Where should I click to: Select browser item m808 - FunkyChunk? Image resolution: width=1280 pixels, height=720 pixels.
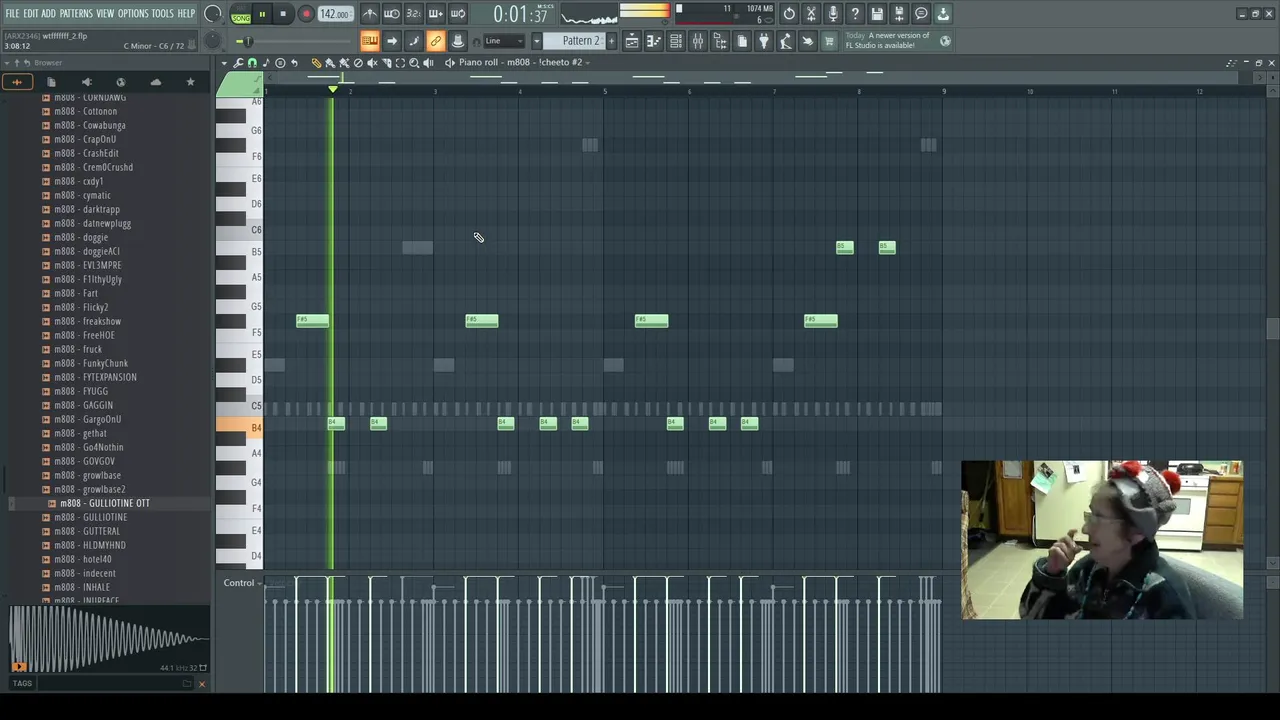point(92,363)
